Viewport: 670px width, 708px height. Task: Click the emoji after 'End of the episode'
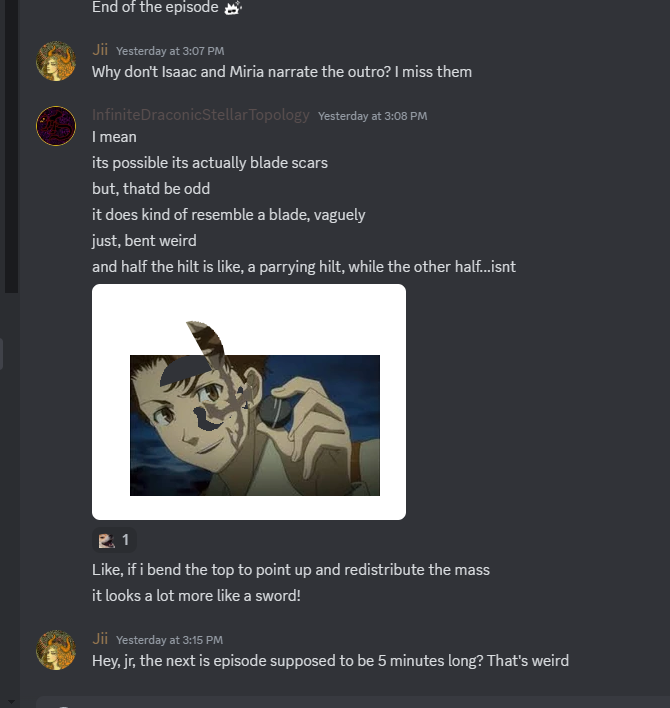[233, 8]
